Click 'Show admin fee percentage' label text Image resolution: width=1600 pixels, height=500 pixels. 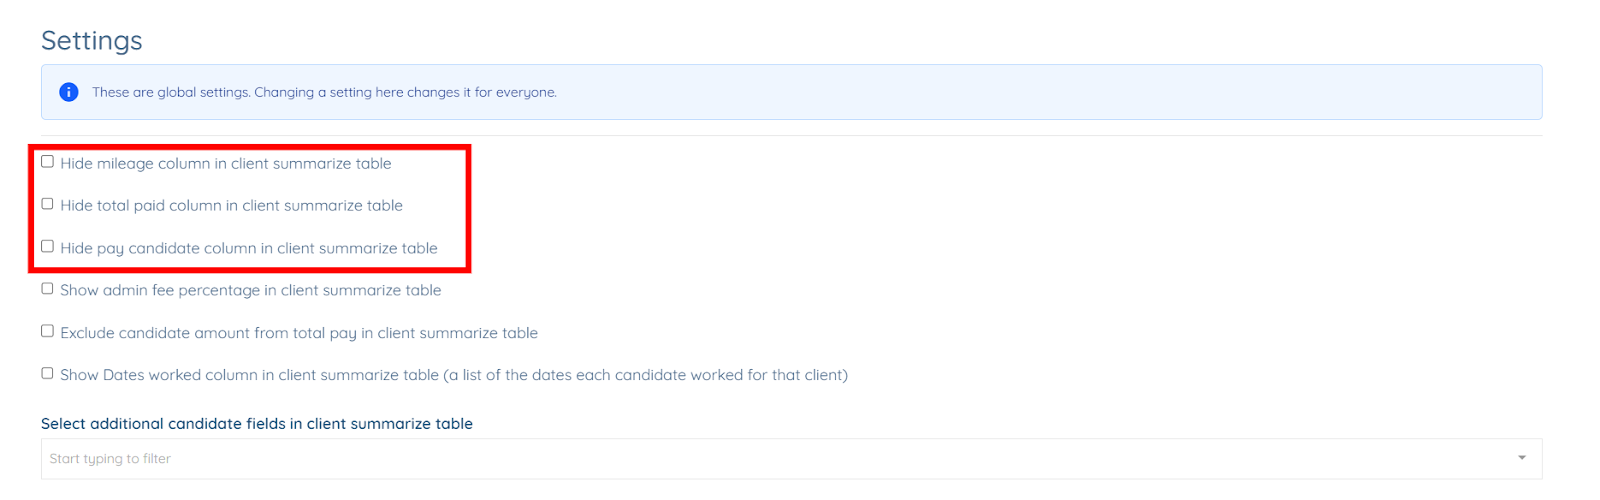coord(250,291)
